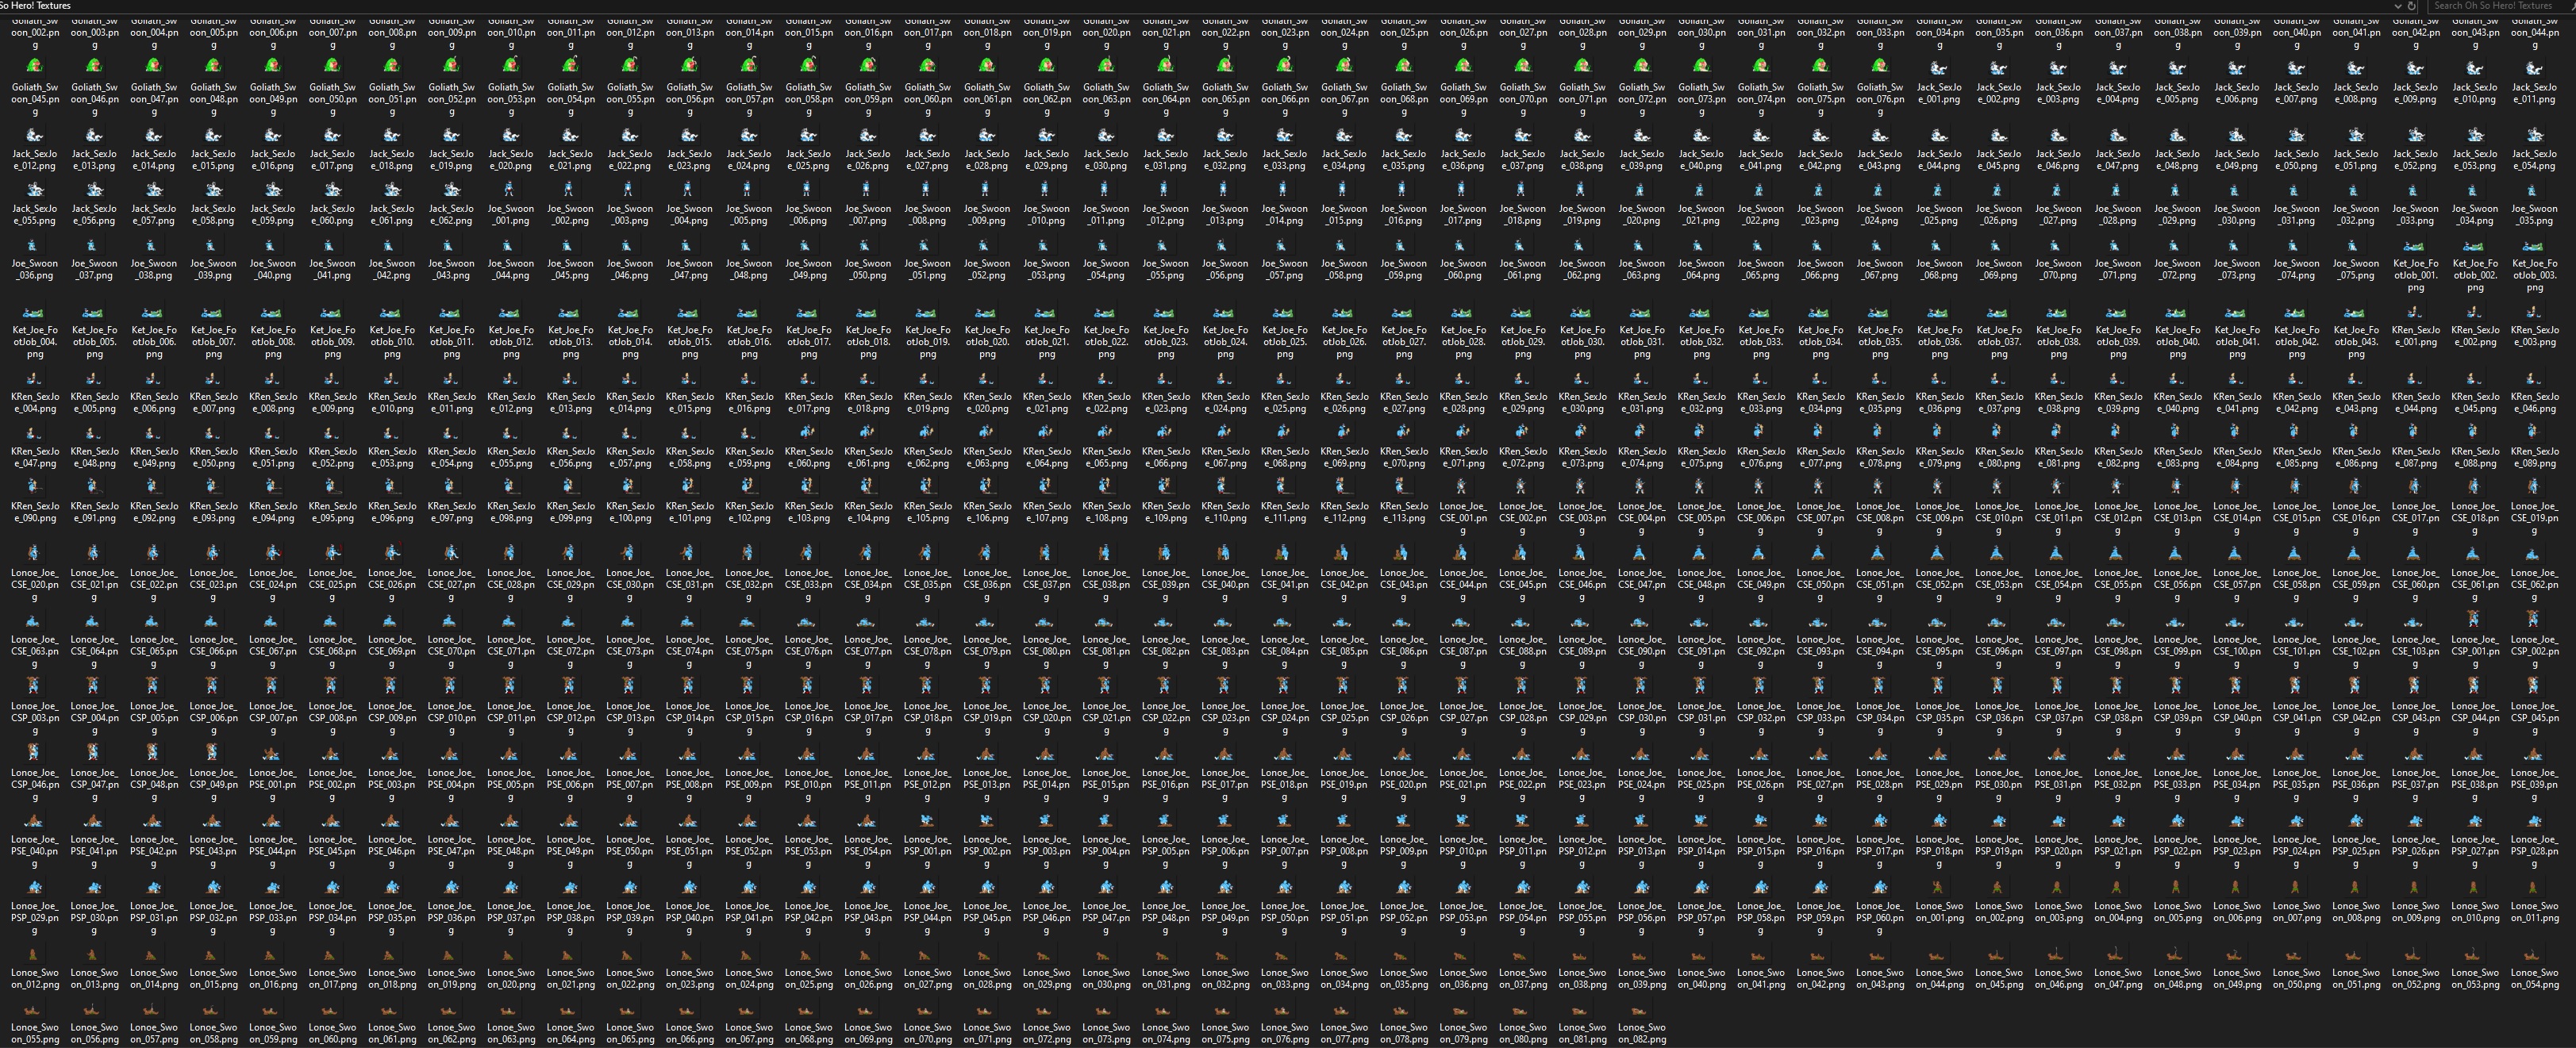Select Lonoe_Joe_CSP_001.png thumbnail
2576x1048 pixels.
(x=2474, y=620)
